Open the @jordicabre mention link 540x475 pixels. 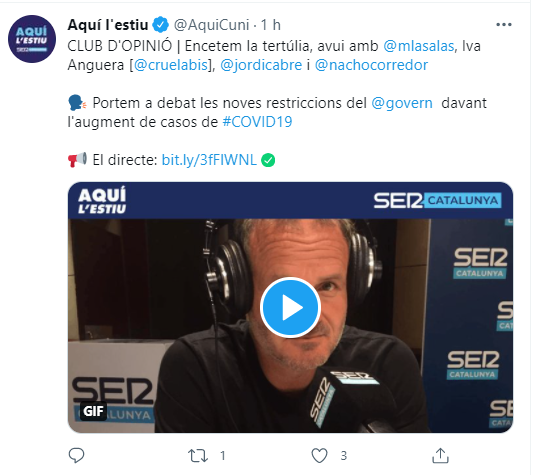[261, 65]
